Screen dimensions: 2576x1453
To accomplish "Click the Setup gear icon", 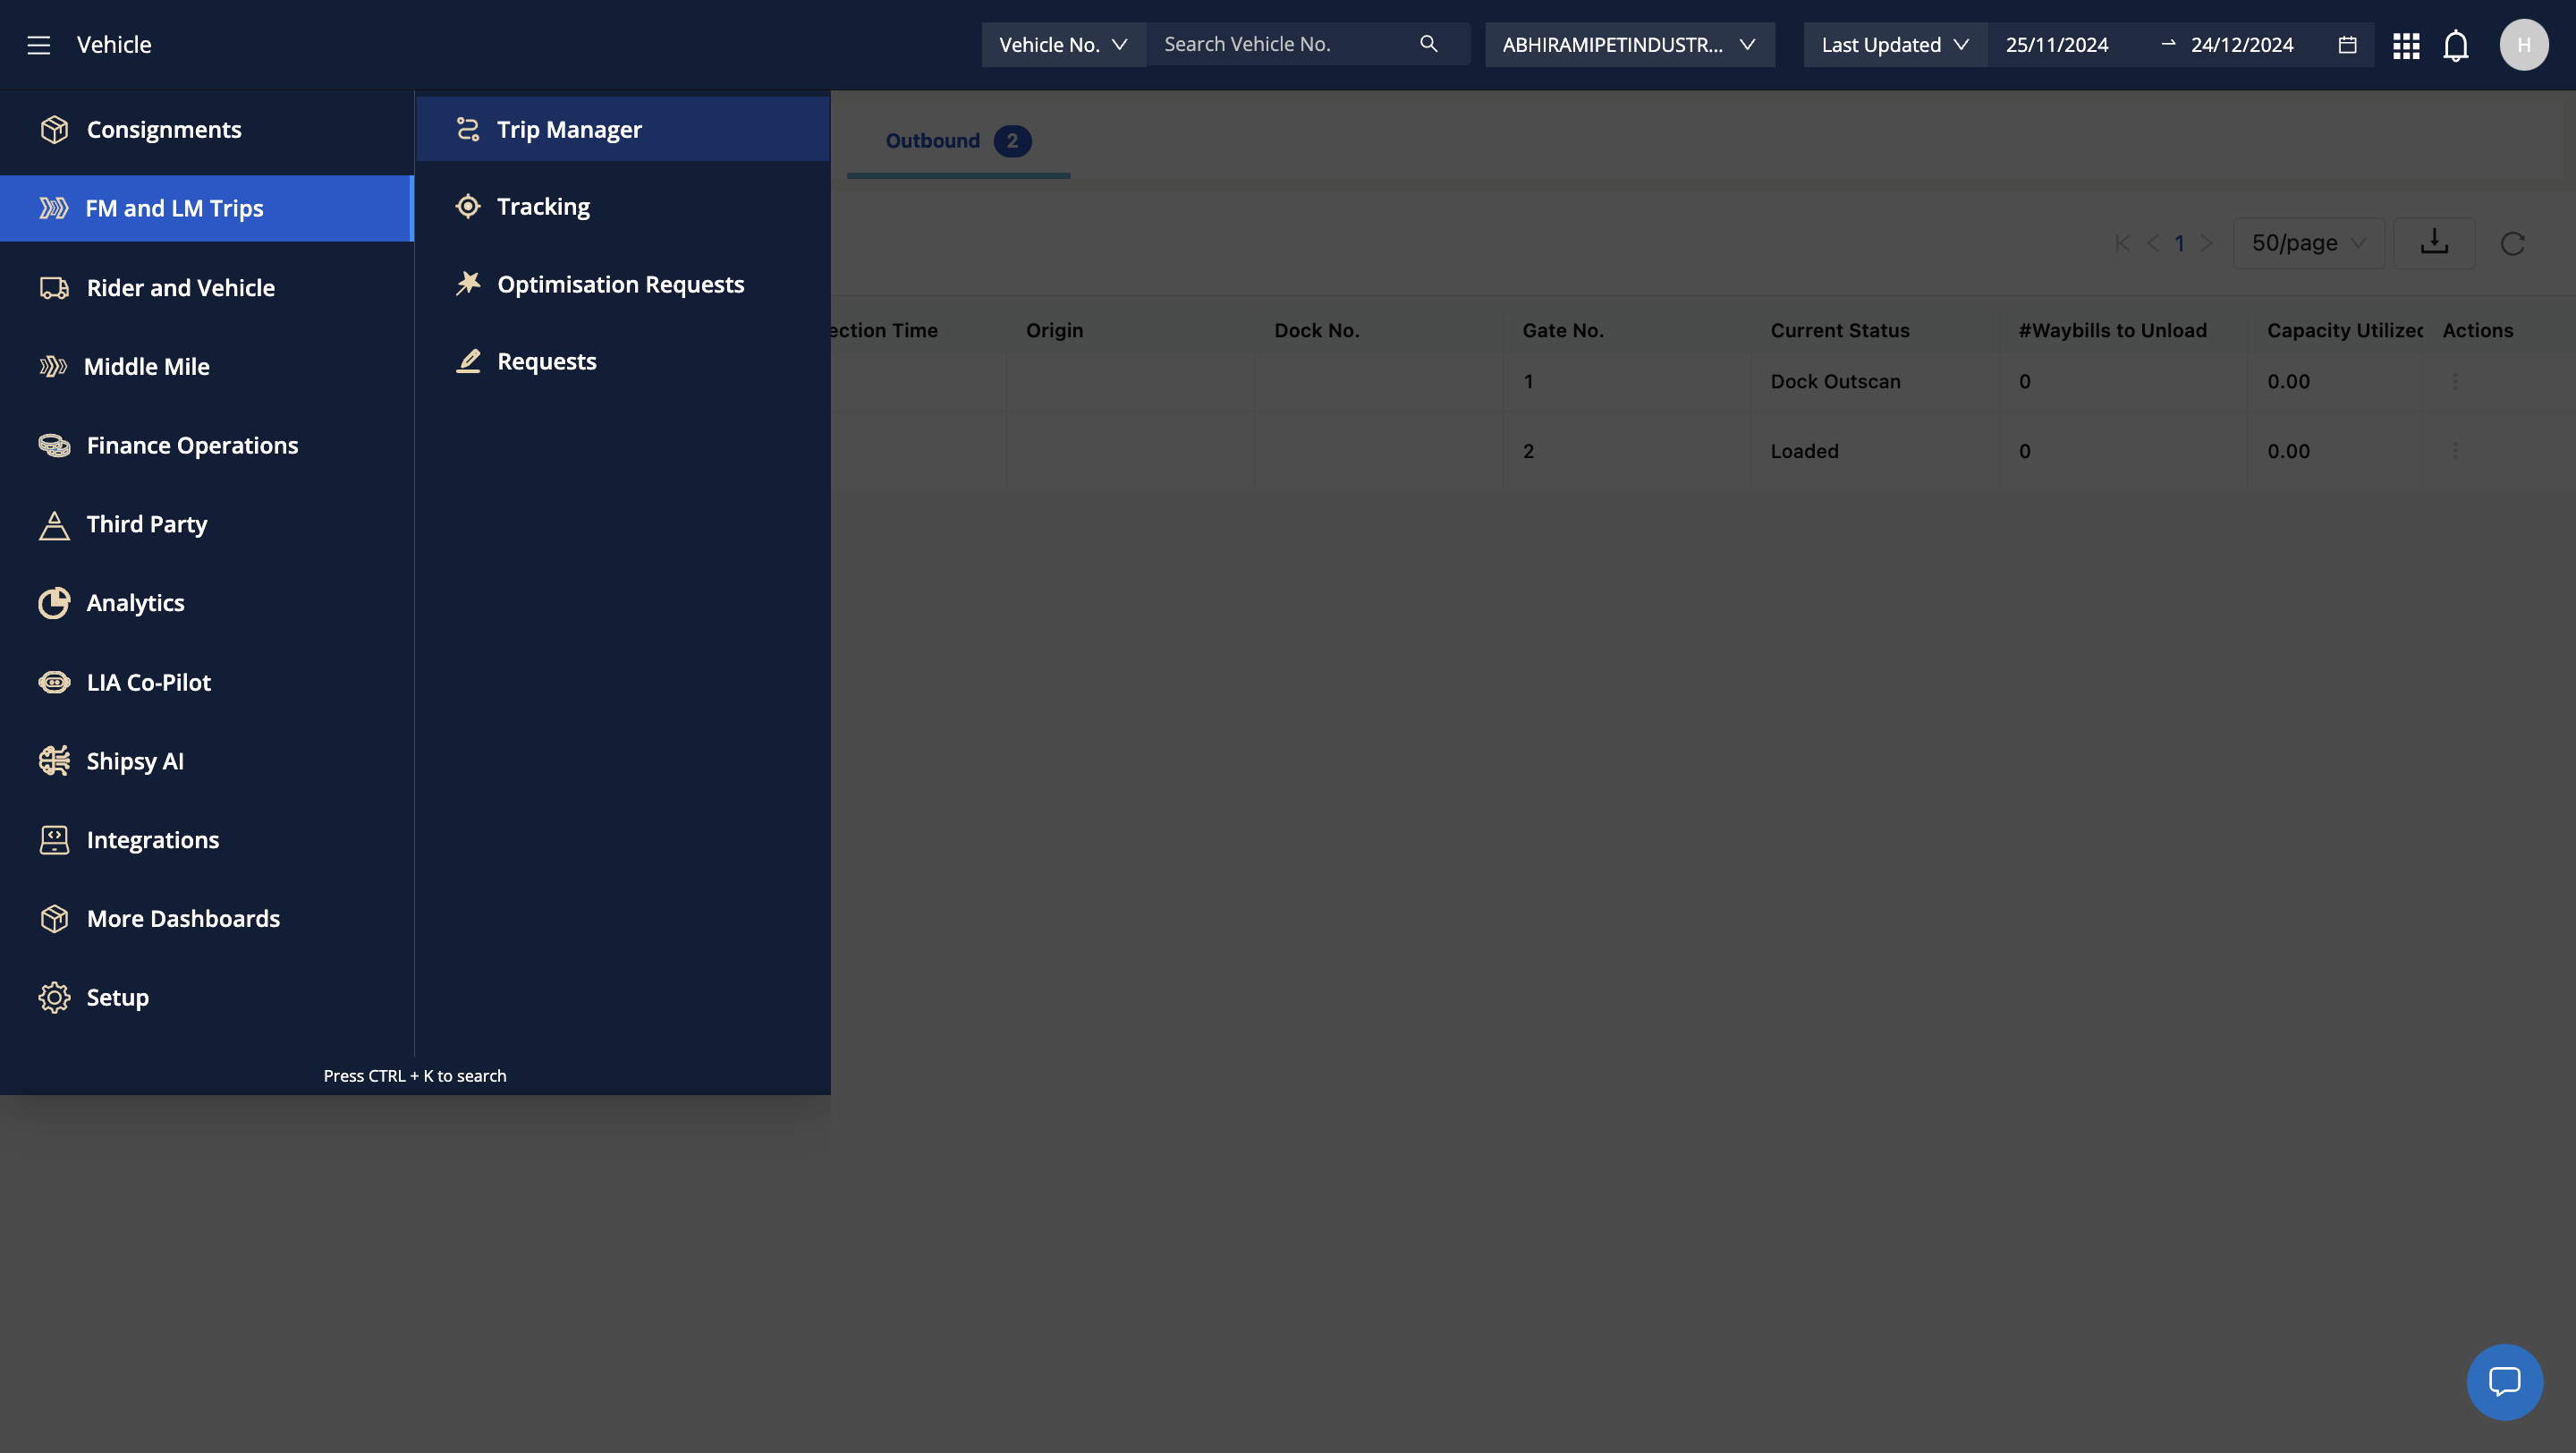I will (54, 998).
